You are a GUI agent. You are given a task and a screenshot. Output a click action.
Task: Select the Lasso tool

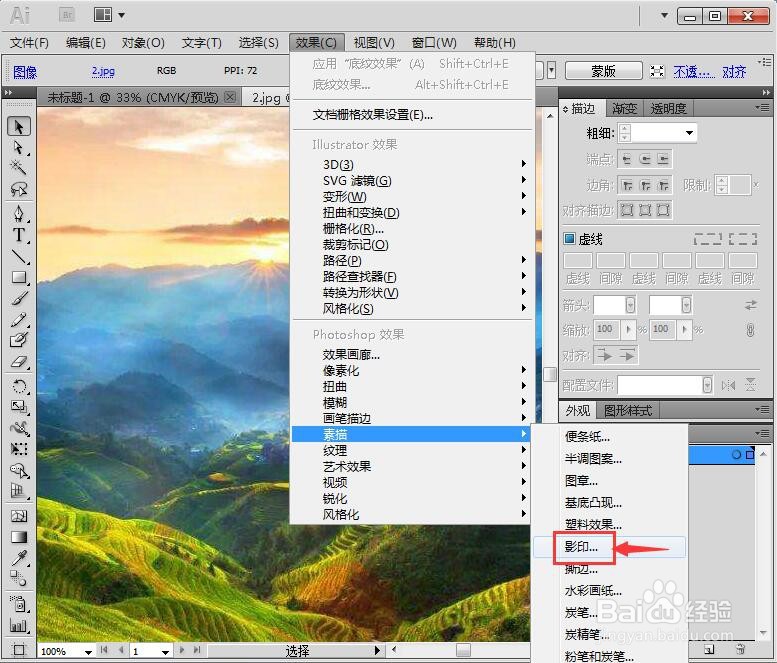[19, 189]
